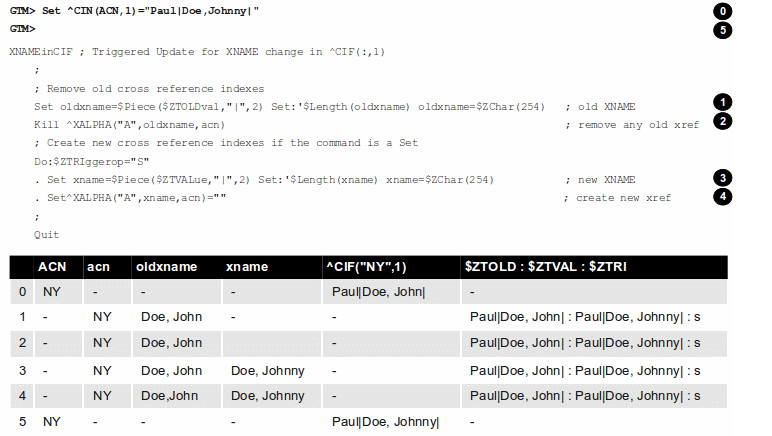Select callout marker 3 on the new XNAME line

722,178
